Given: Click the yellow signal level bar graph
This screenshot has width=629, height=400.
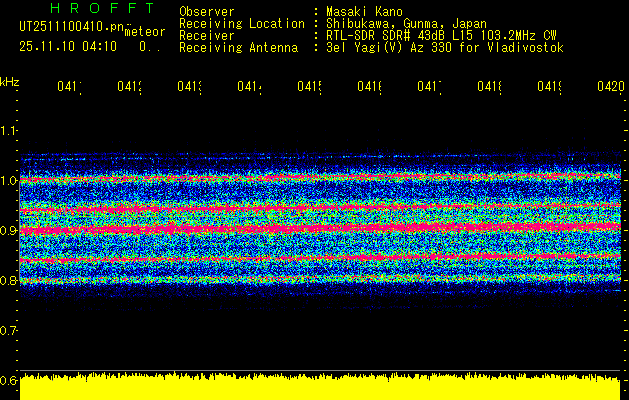Looking at the screenshot, I should (x=320, y=389).
